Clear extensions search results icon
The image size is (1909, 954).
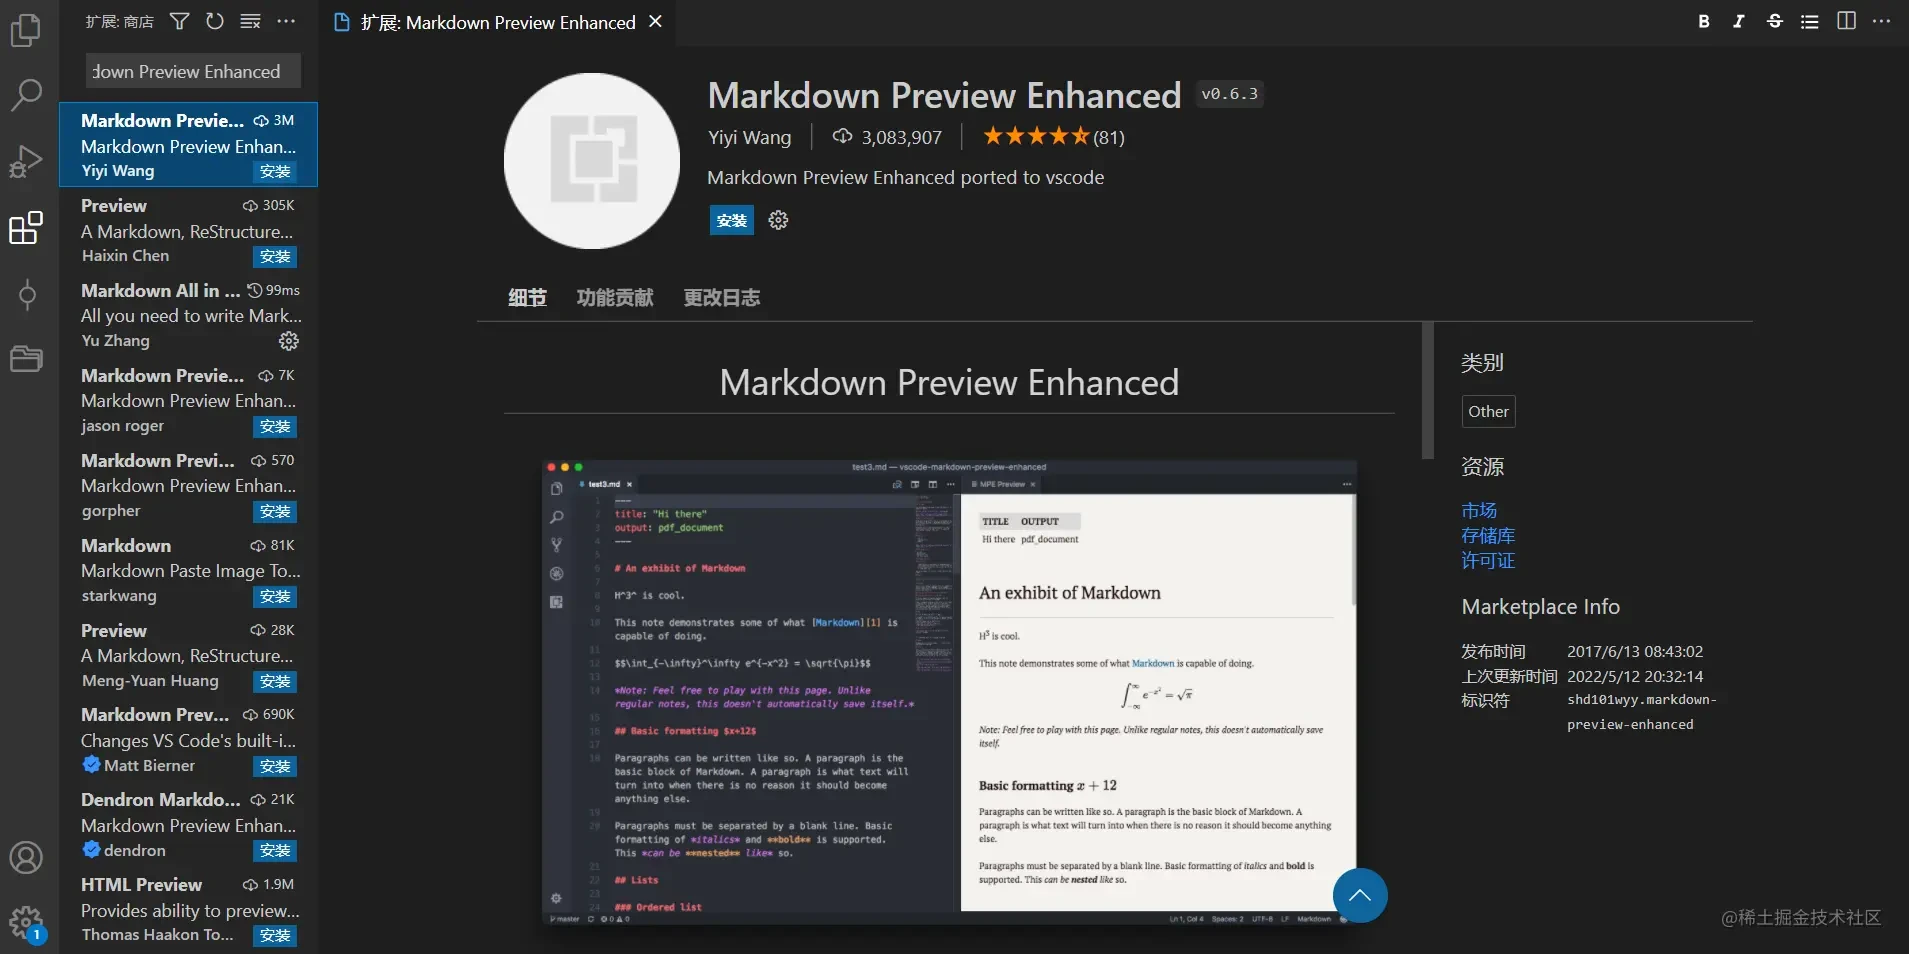coord(250,21)
